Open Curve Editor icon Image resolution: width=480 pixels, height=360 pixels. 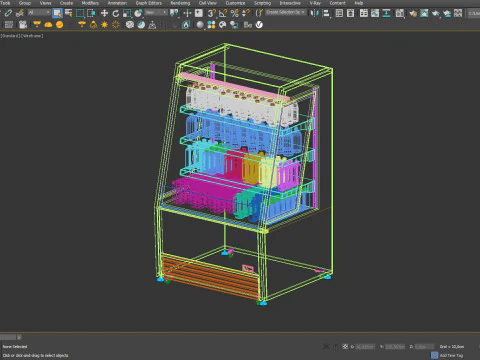375,13
